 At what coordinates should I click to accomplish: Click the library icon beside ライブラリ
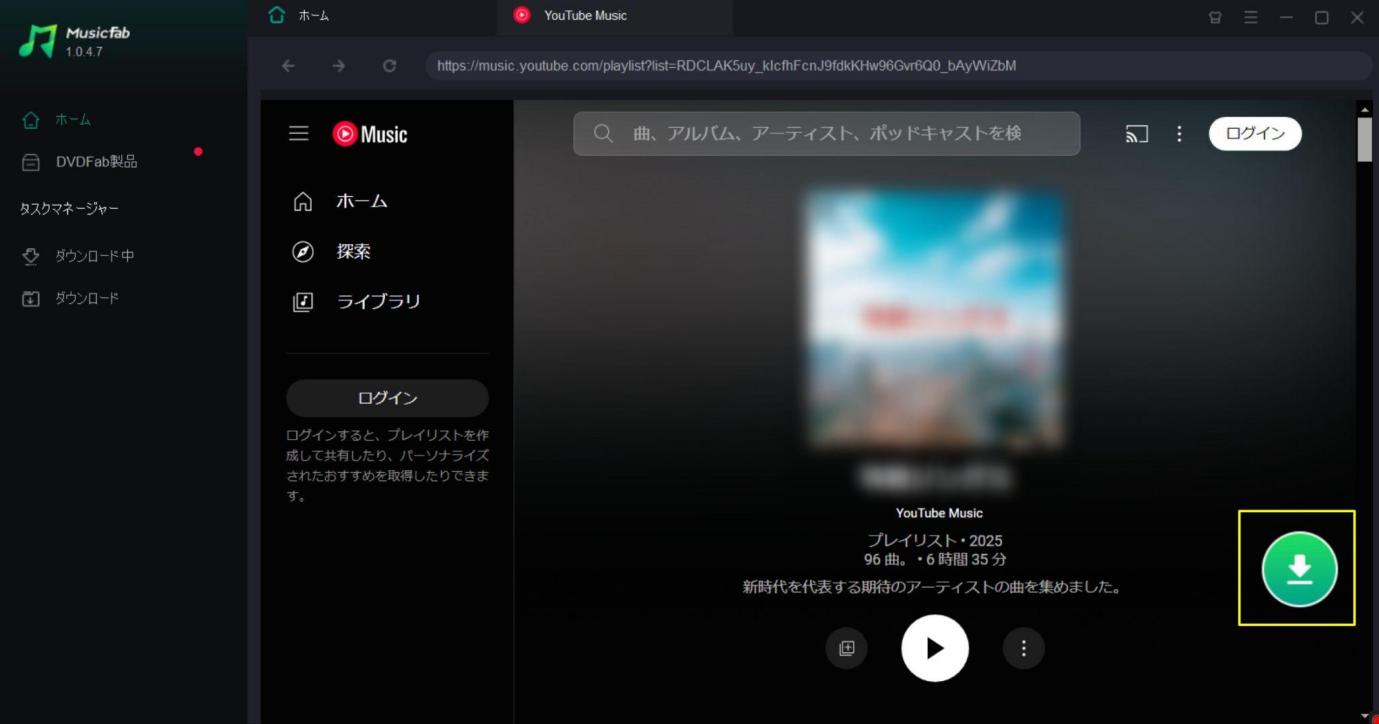tap(303, 301)
